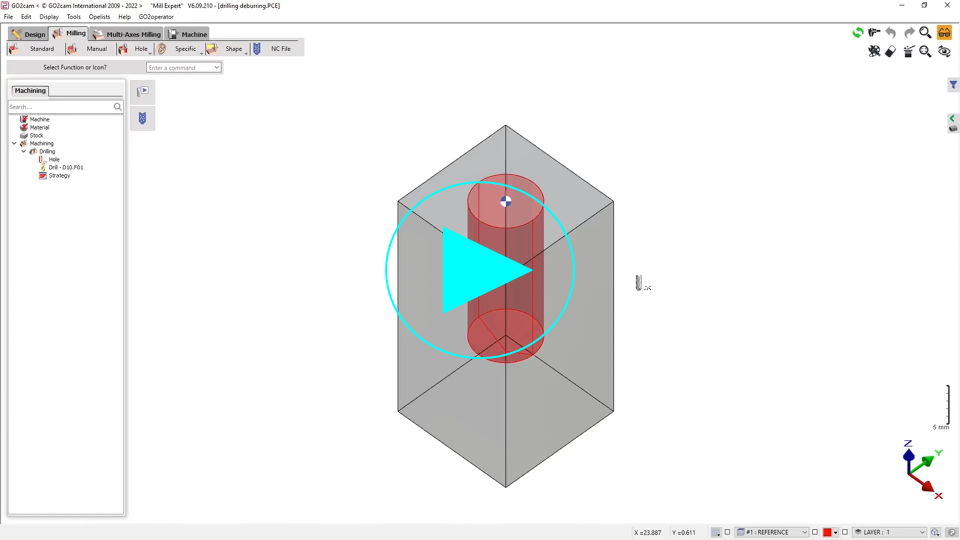The width and height of the screenshot is (960, 540).
Task: Click the simulation play icon beside tree
Action: click(x=142, y=92)
